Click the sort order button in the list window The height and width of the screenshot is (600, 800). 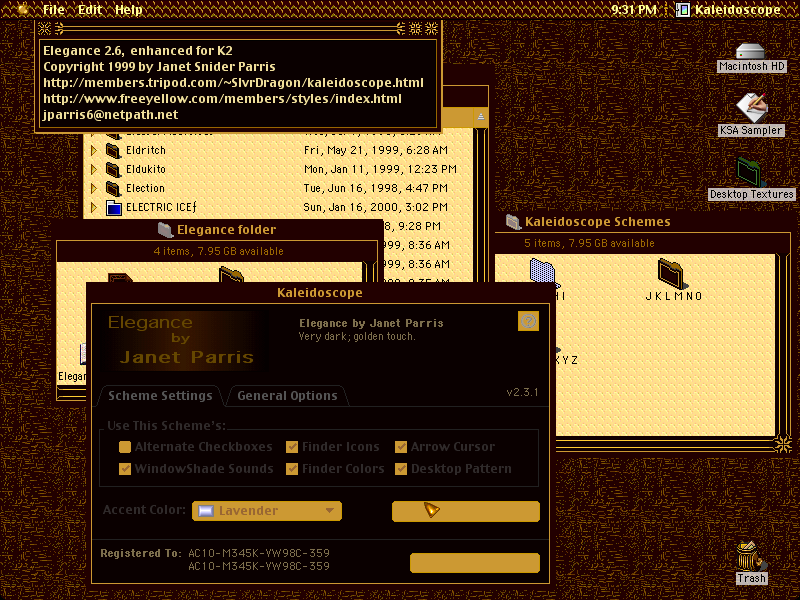point(481,117)
